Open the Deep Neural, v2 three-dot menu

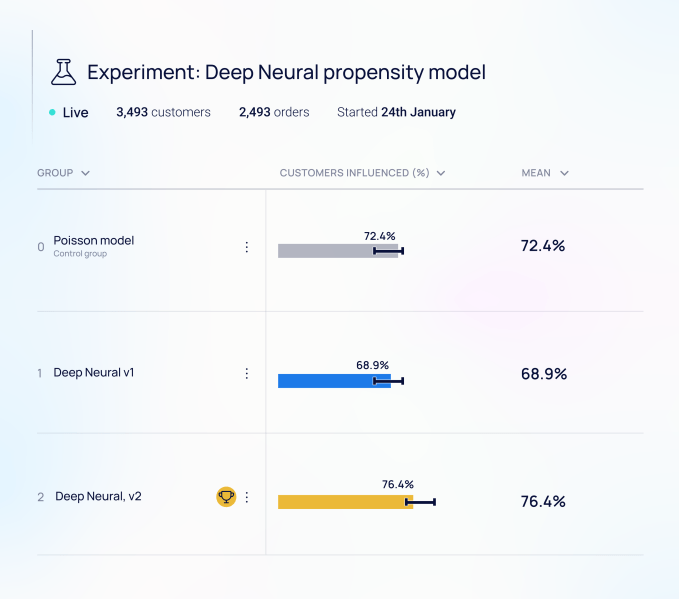tap(247, 497)
